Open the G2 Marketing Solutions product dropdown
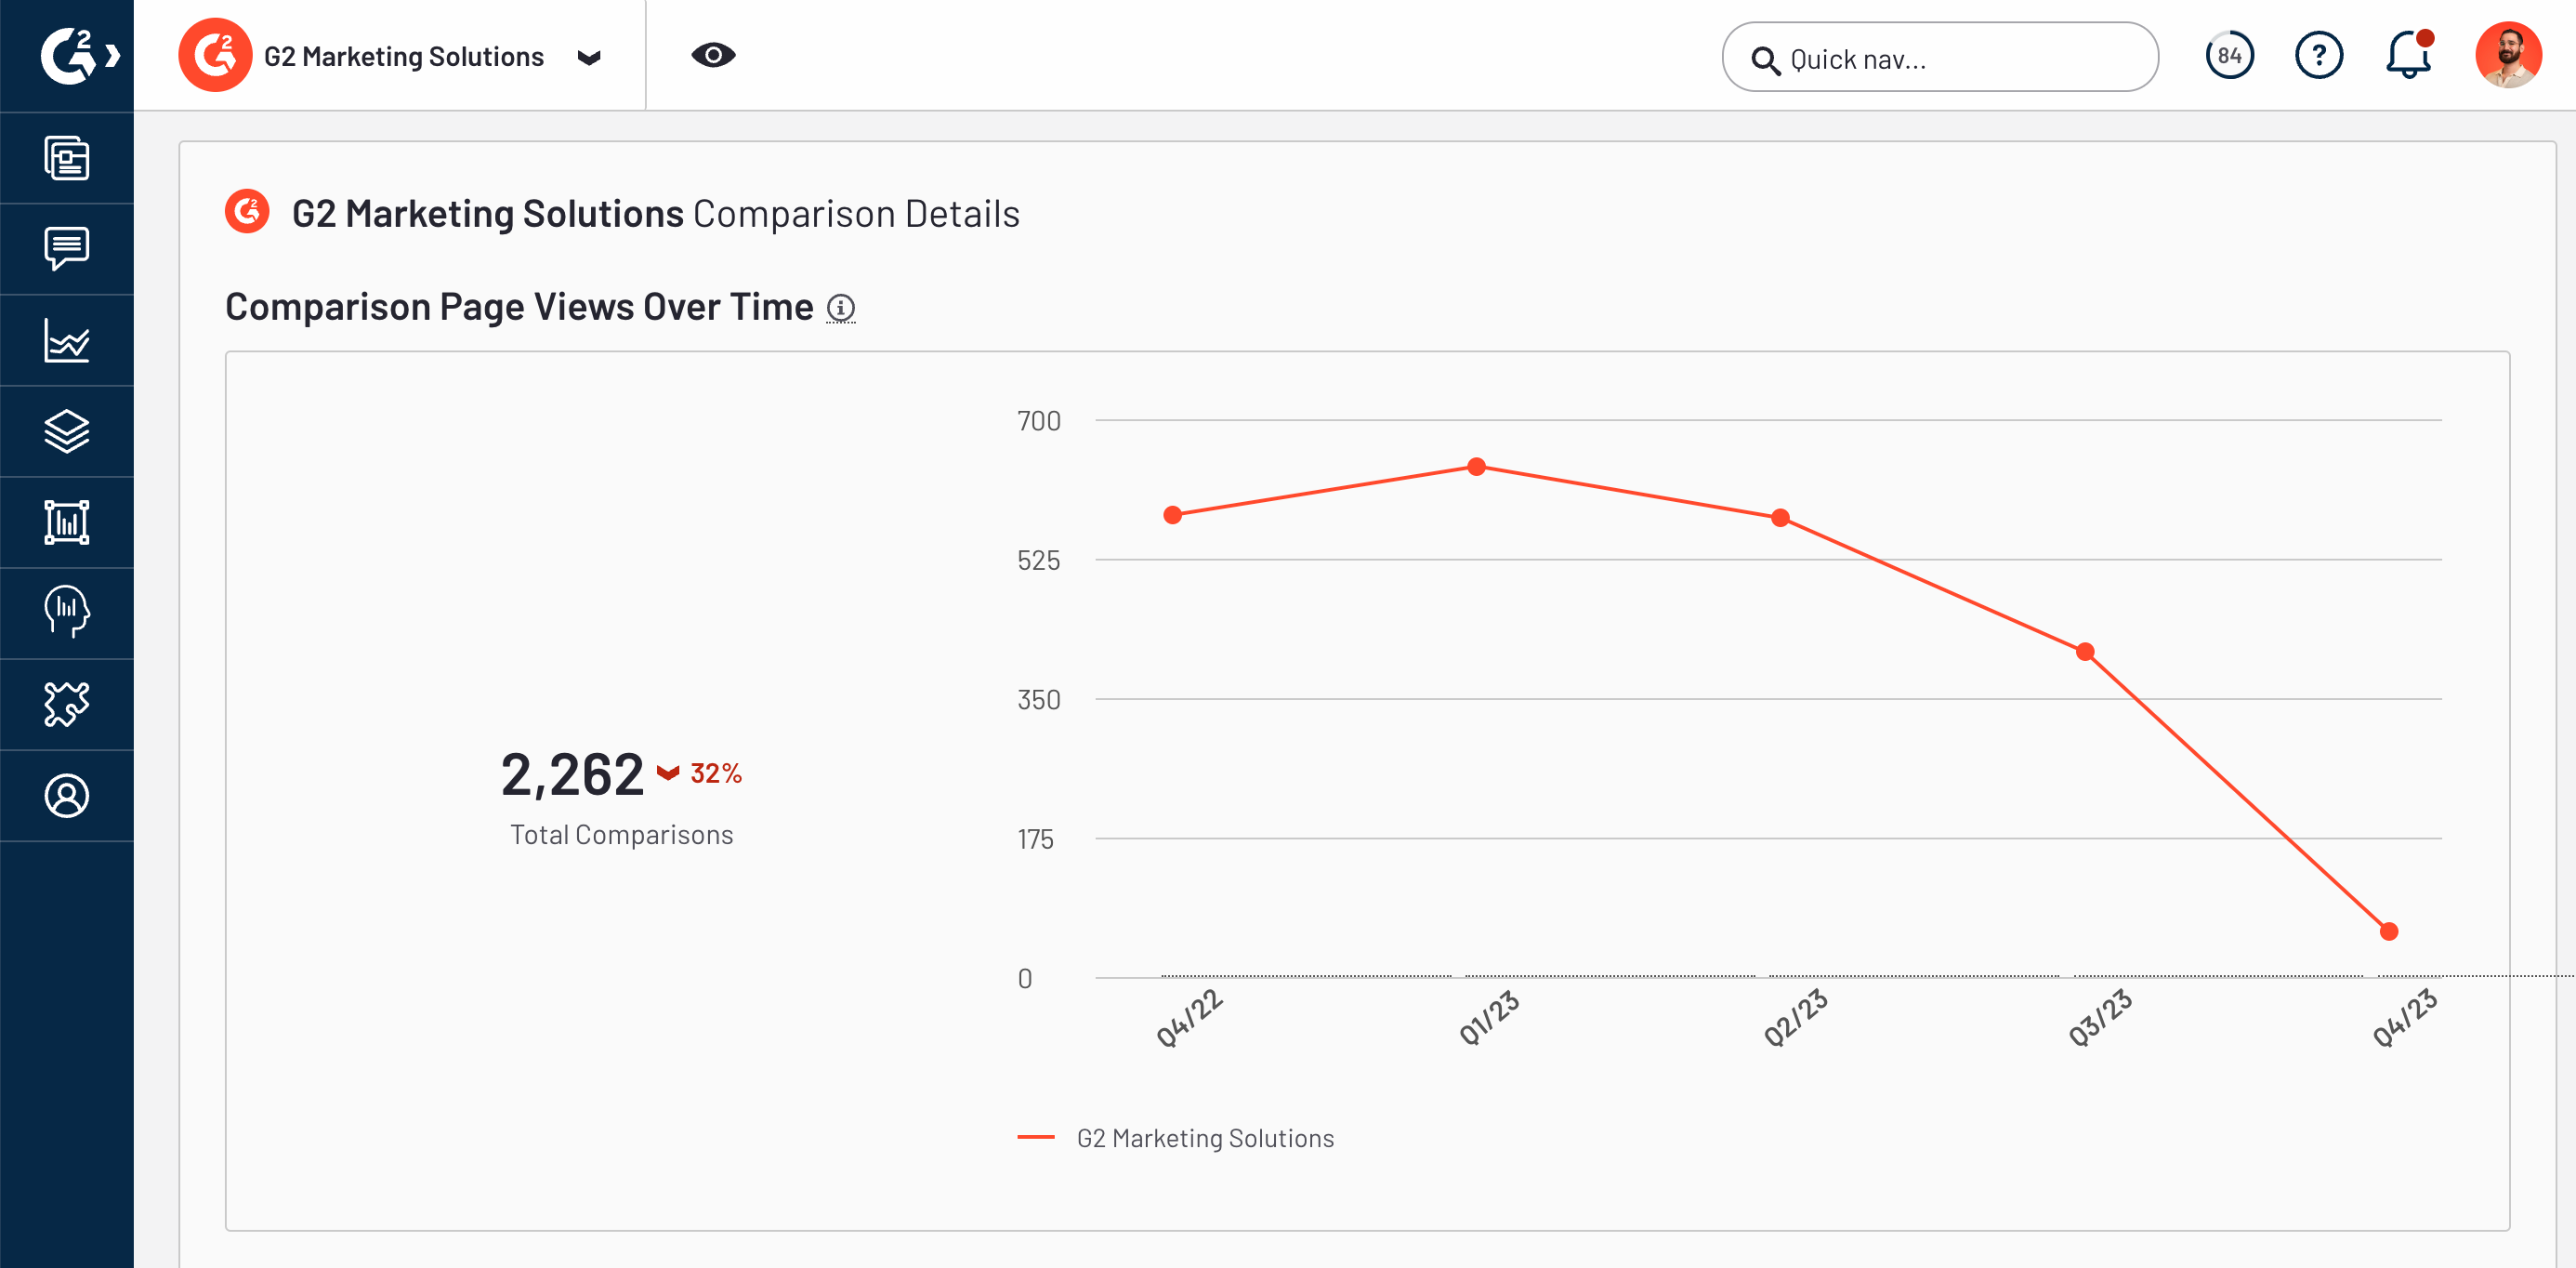The height and width of the screenshot is (1268, 2576). point(589,57)
